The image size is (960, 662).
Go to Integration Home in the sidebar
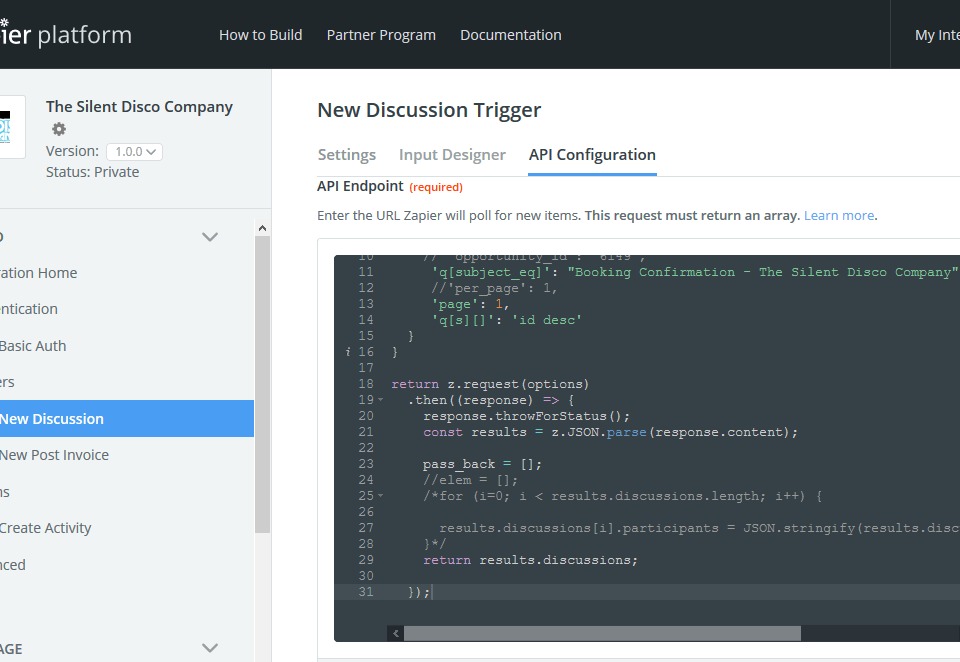pos(39,273)
